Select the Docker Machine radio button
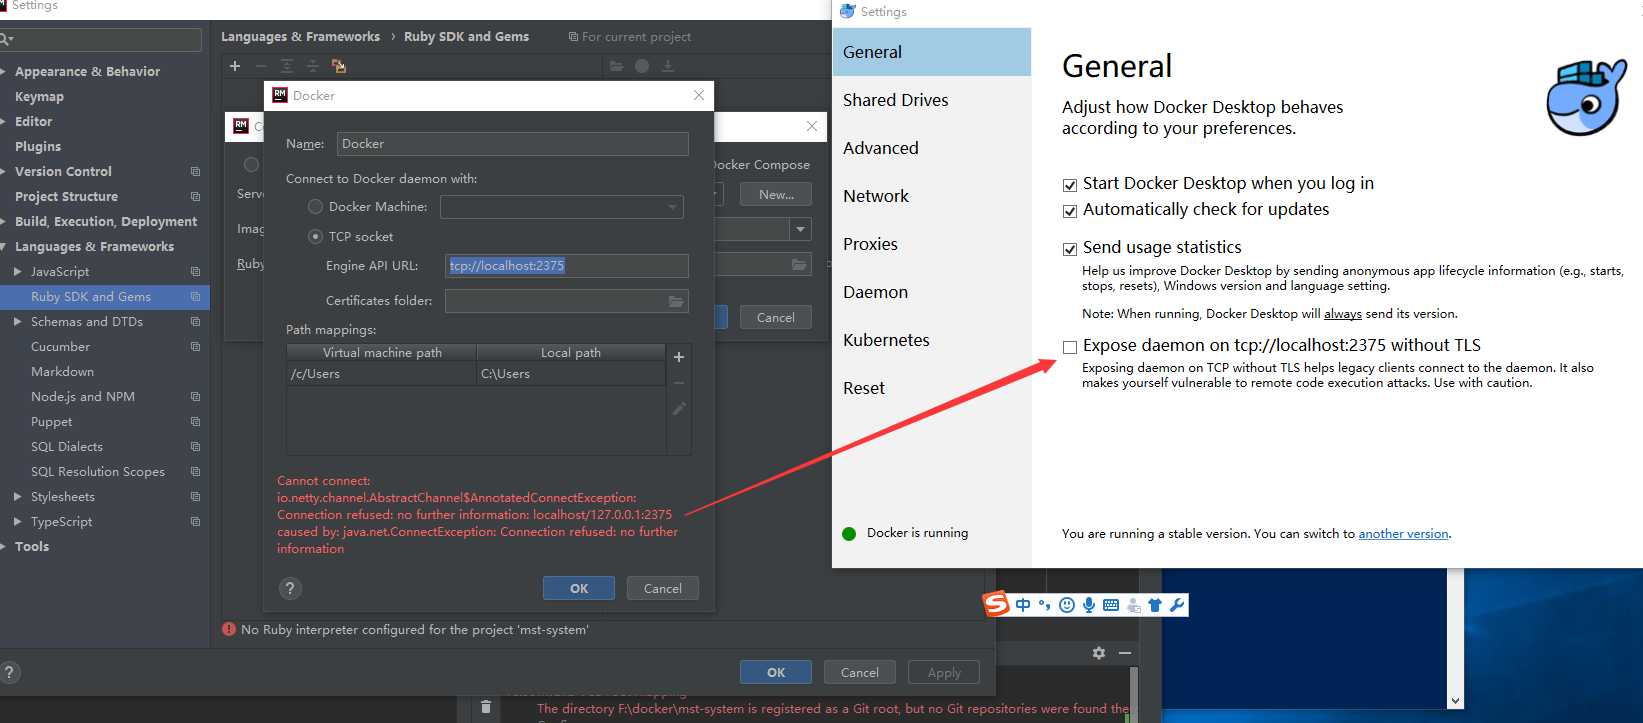 315,206
